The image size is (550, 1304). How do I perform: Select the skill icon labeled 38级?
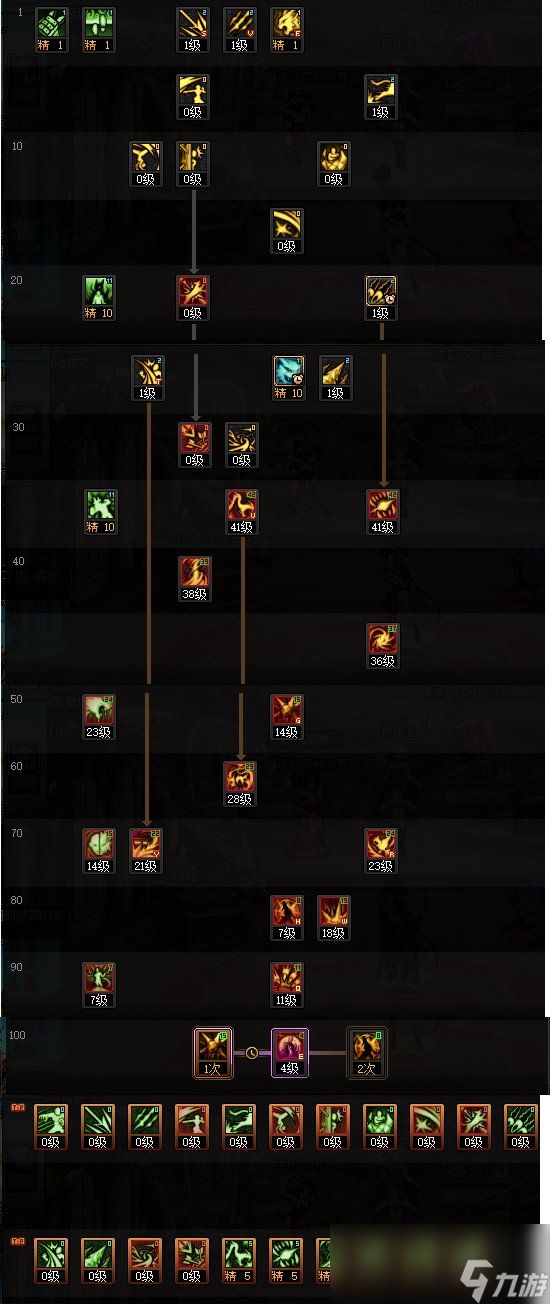193,578
